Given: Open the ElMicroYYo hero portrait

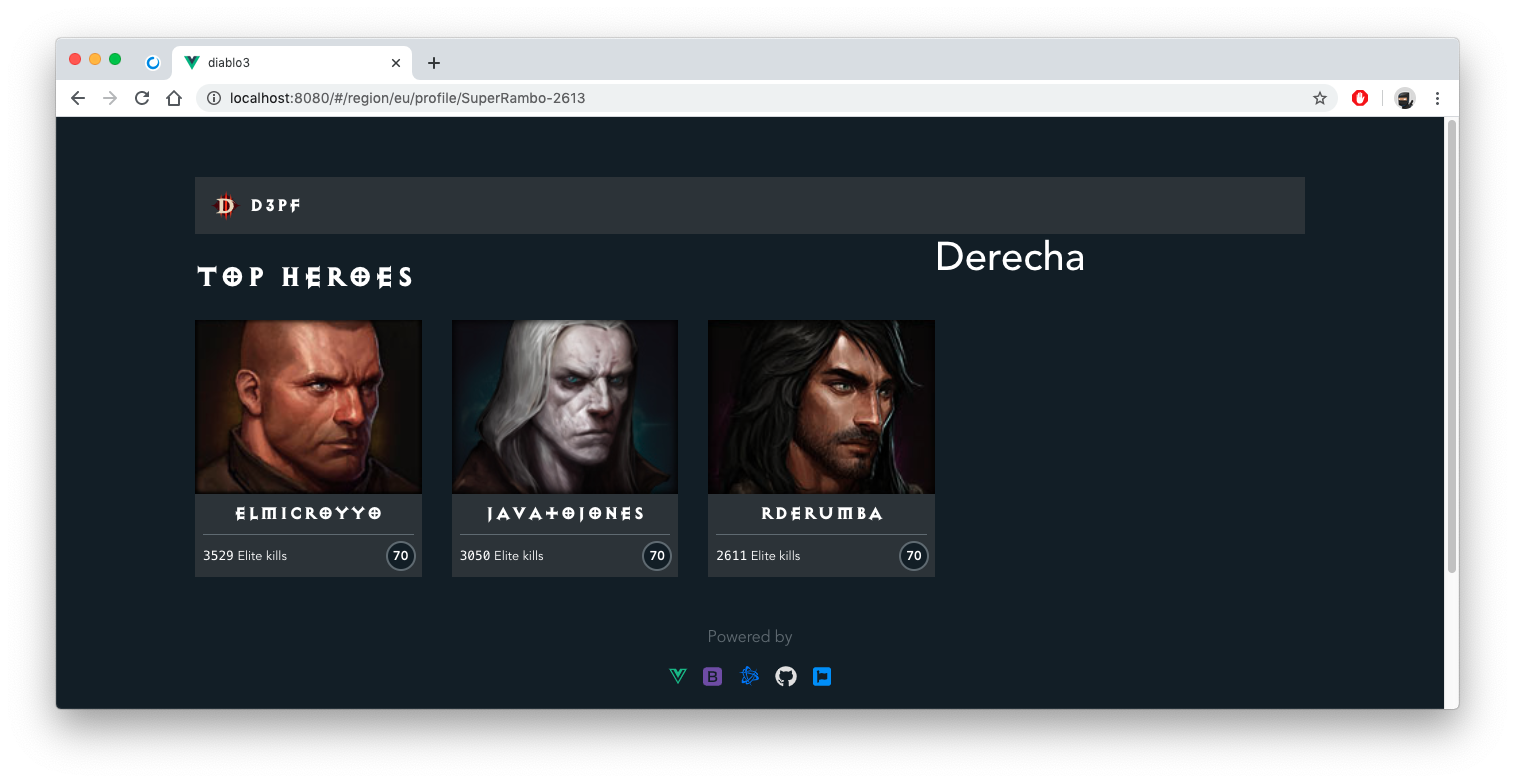Looking at the screenshot, I should point(308,407).
